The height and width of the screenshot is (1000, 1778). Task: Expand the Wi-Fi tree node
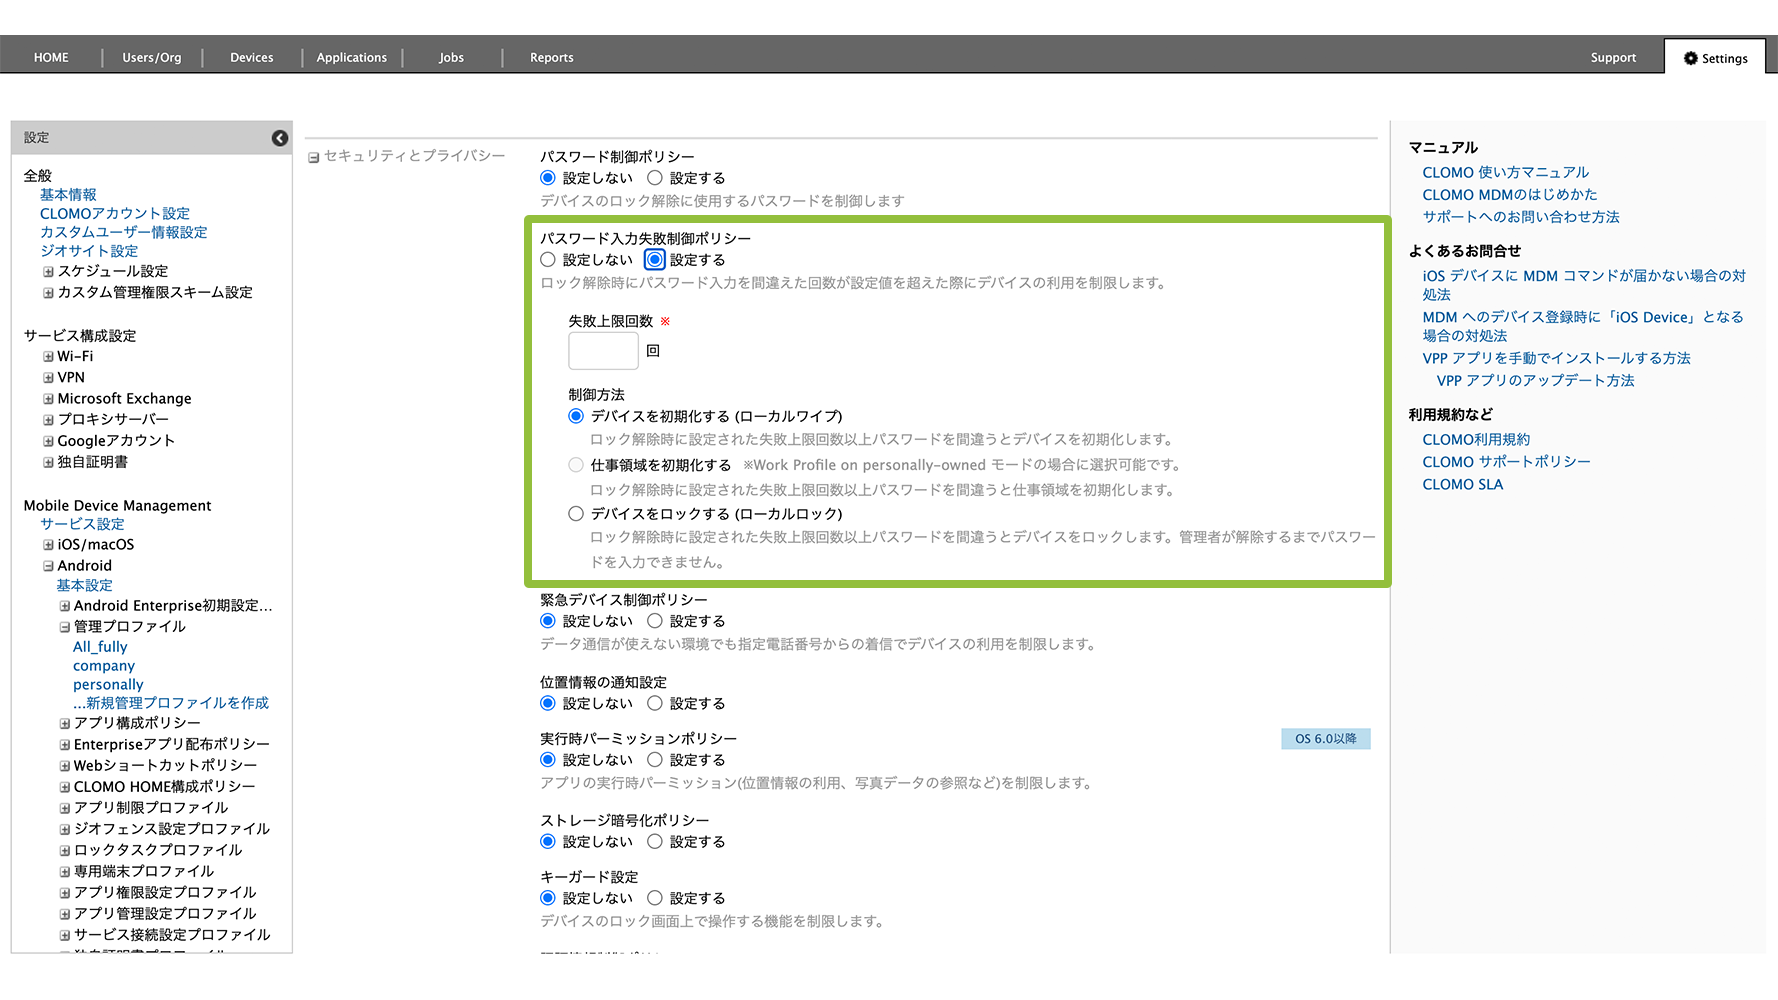click(48, 356)
